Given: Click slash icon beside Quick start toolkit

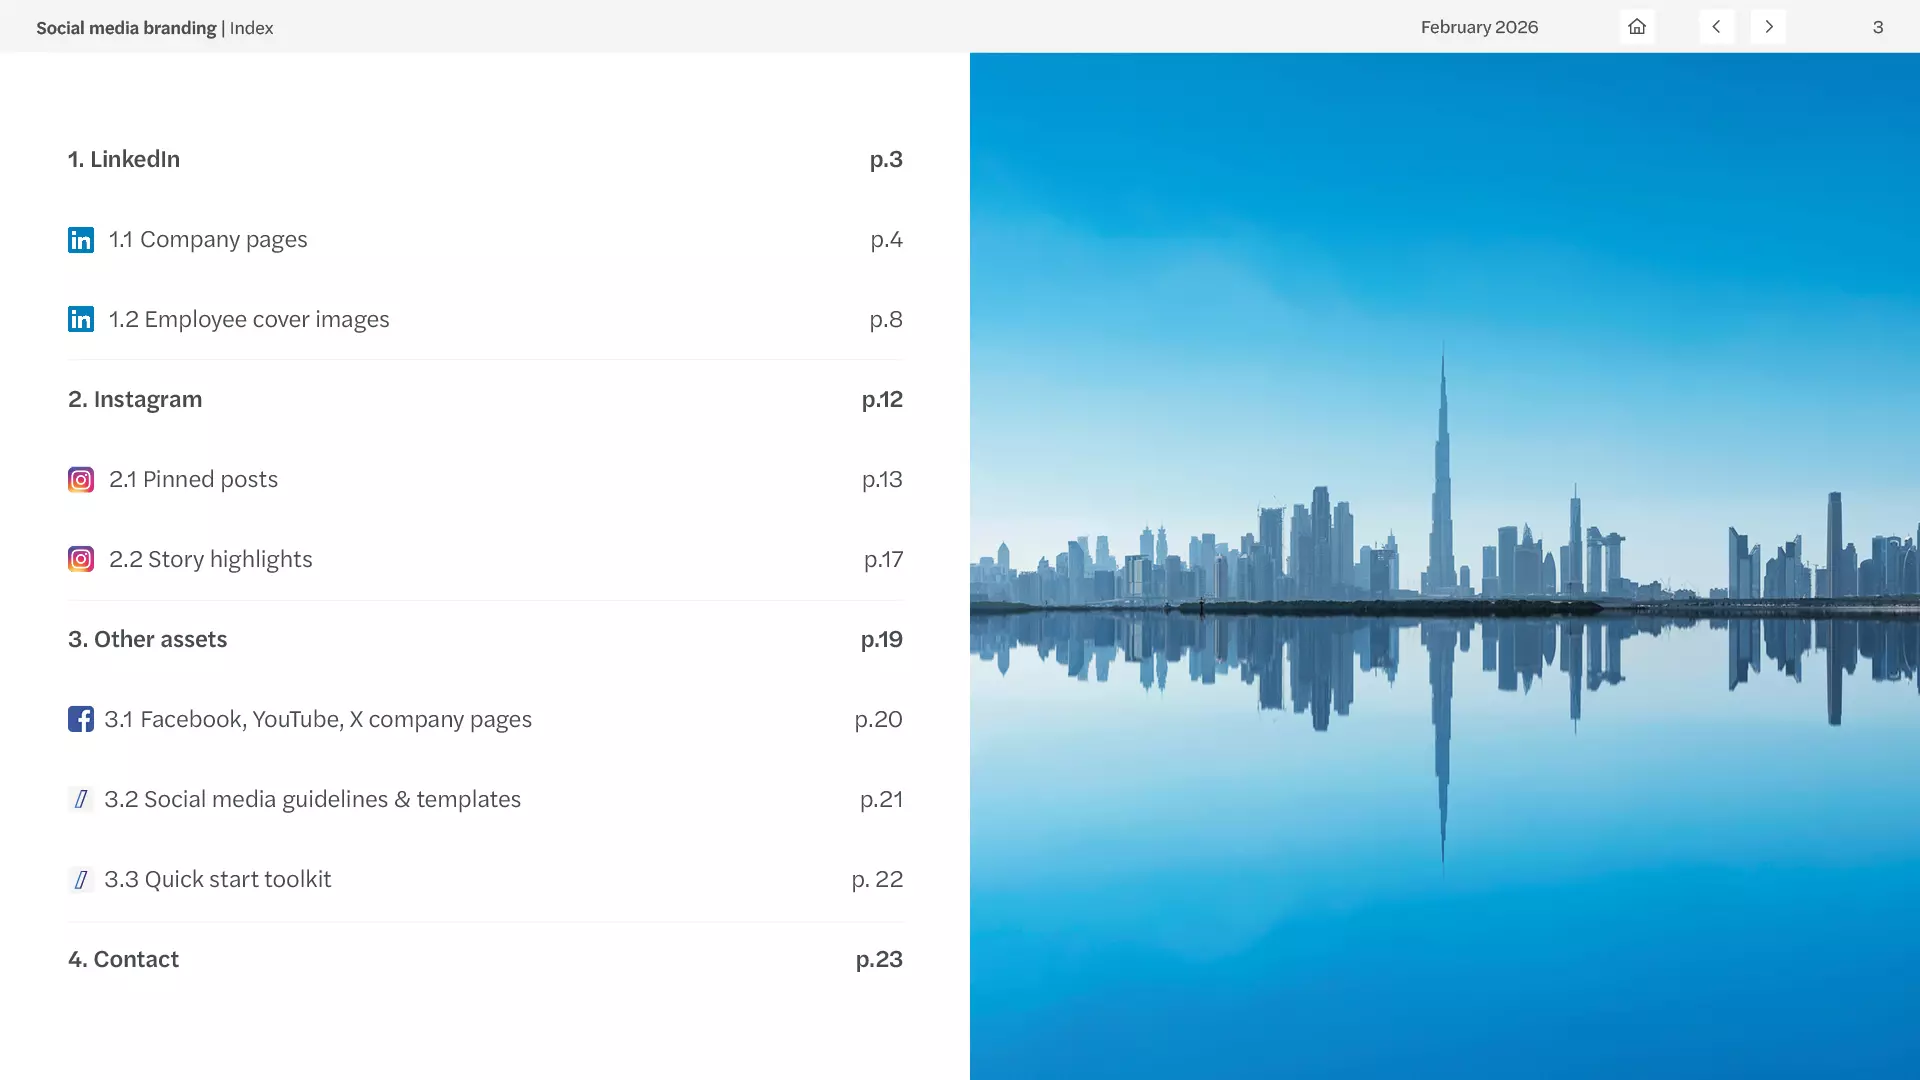Looking at the screenshot, I should 81,879.
